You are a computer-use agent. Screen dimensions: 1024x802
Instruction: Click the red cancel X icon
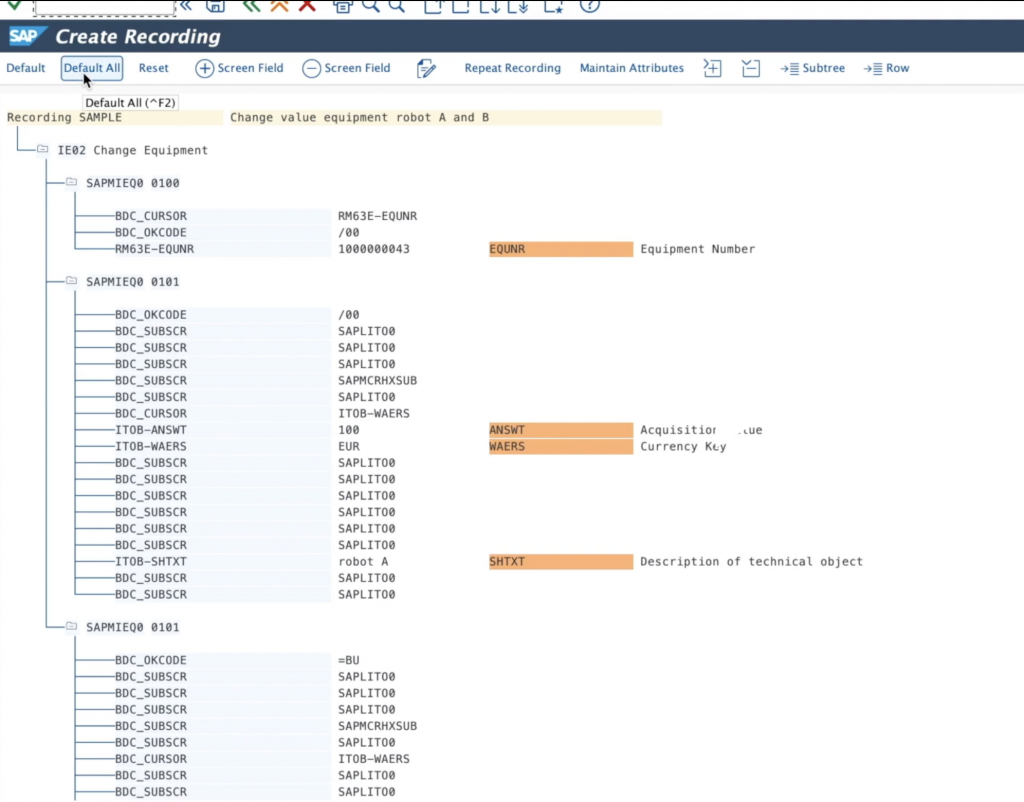[307, 5]
